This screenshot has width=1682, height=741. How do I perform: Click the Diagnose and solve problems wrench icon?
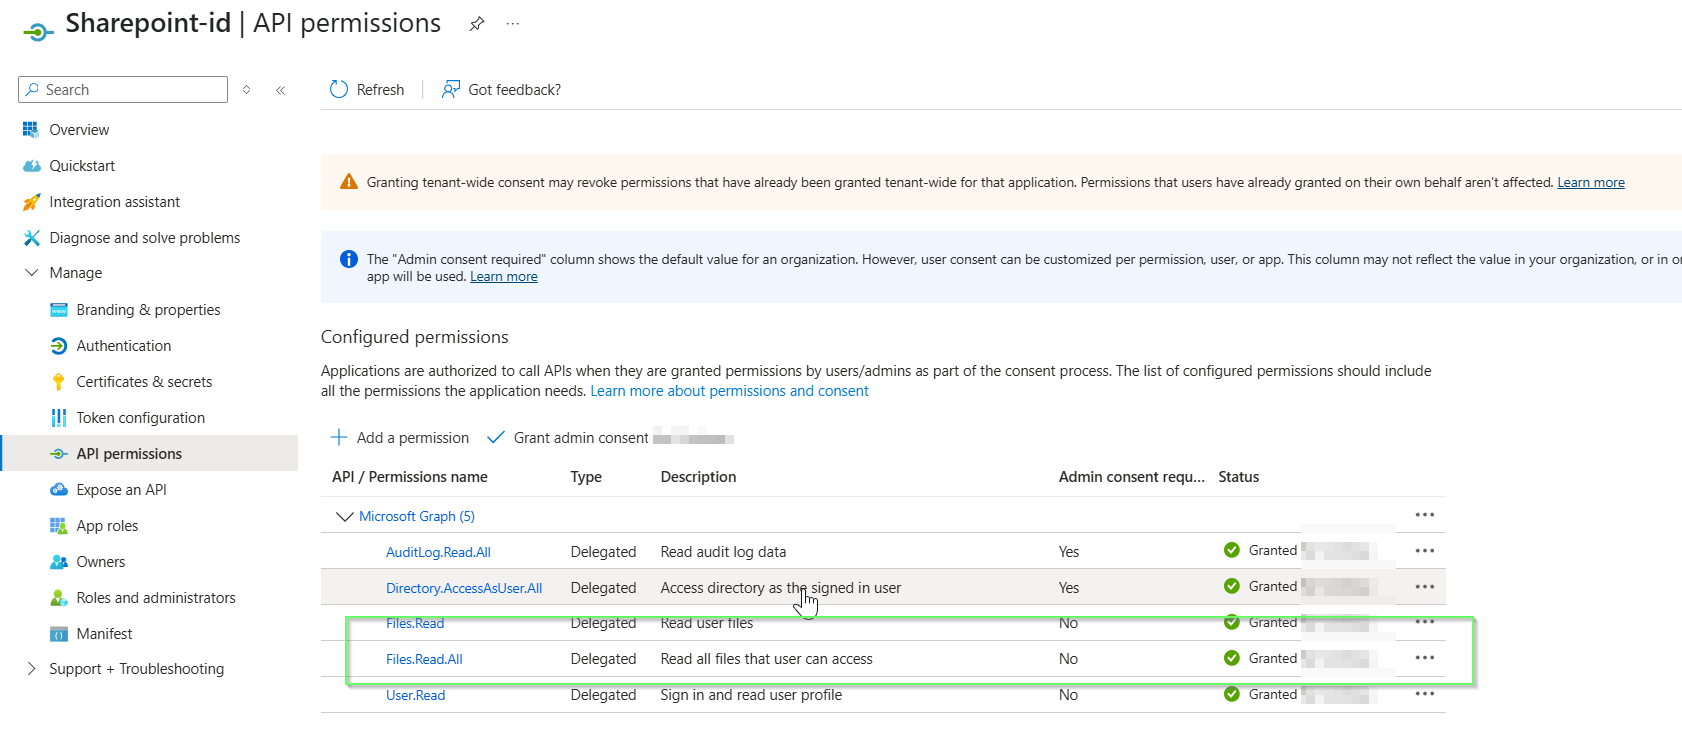point(31,238)
